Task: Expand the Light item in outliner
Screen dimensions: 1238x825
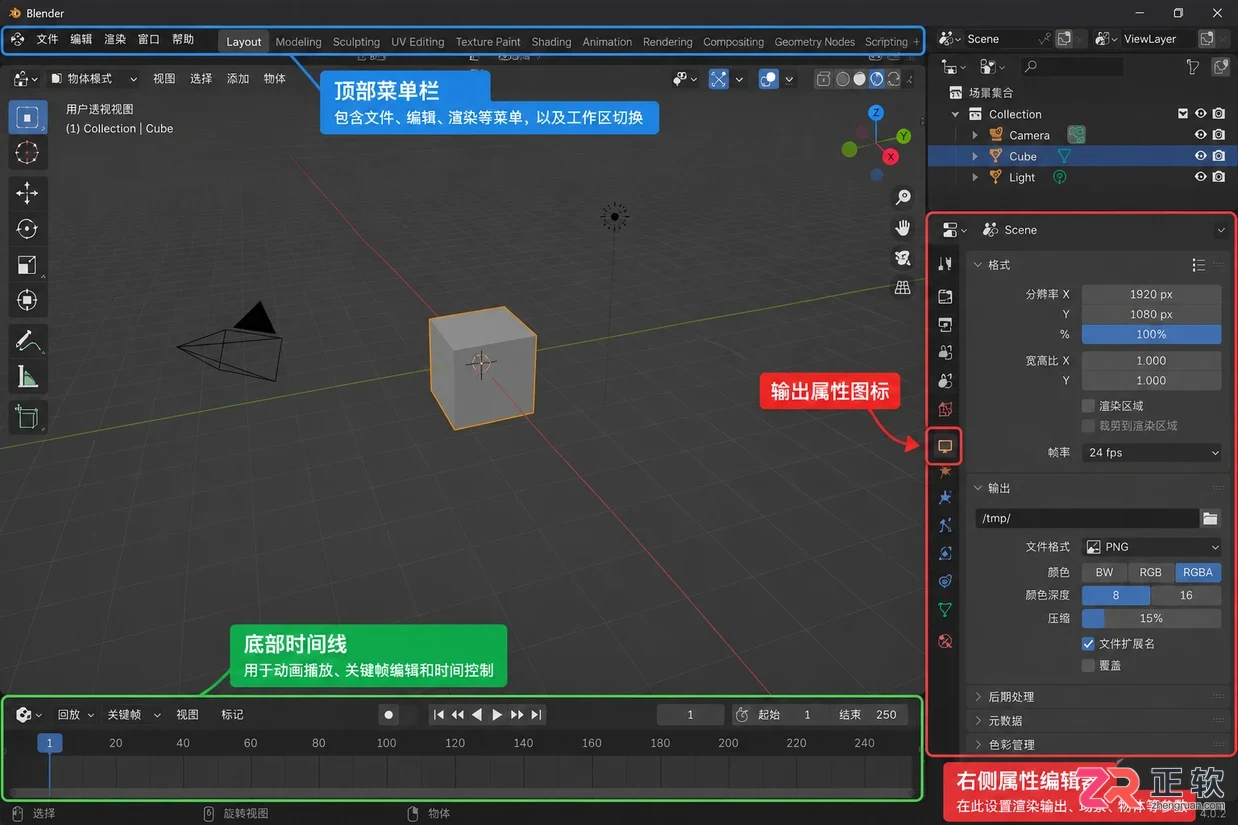Action: [x=975, y=177]
